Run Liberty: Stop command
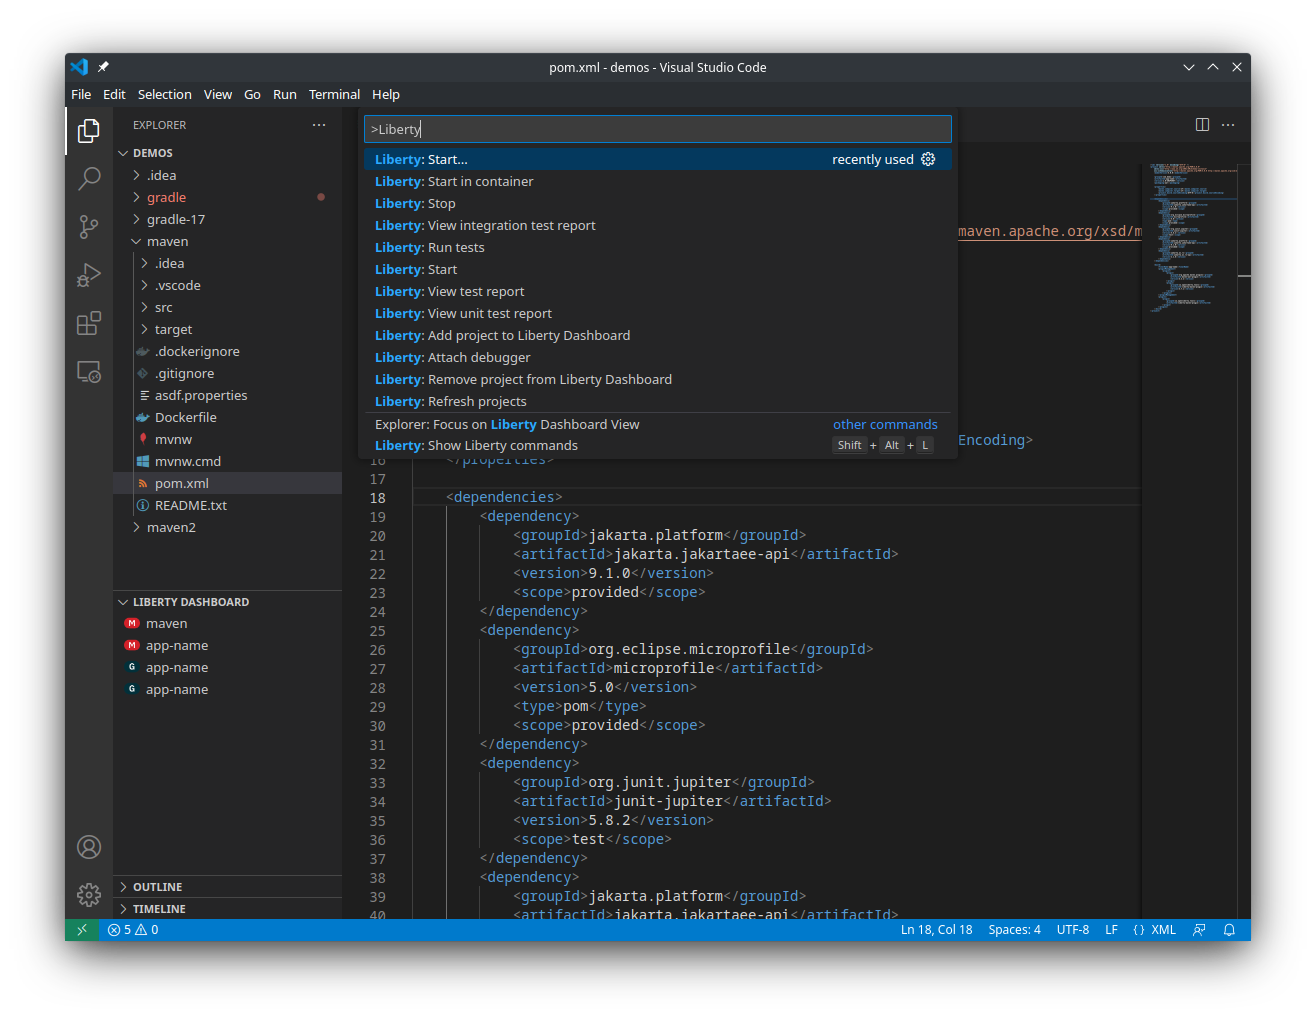 [x=656, y=203]
